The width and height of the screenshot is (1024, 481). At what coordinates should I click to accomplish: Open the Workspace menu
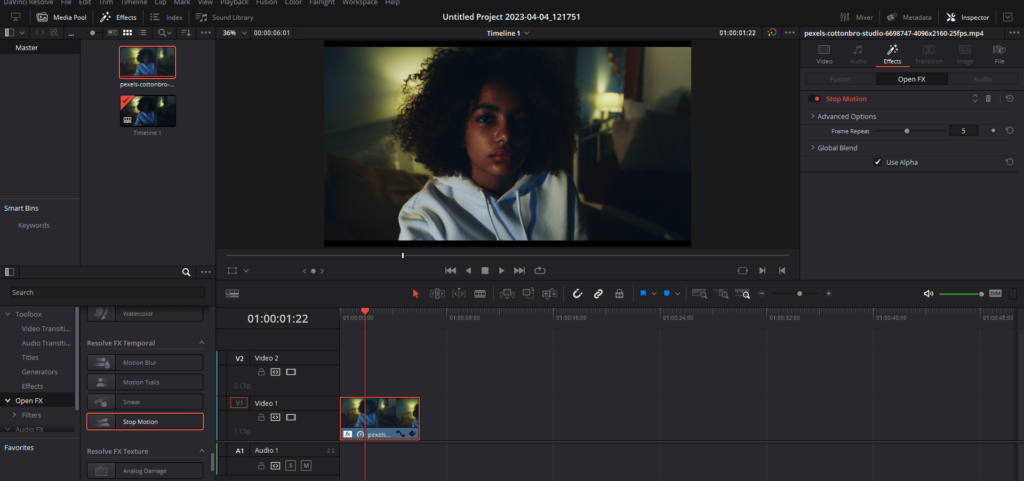pos(359,3)
